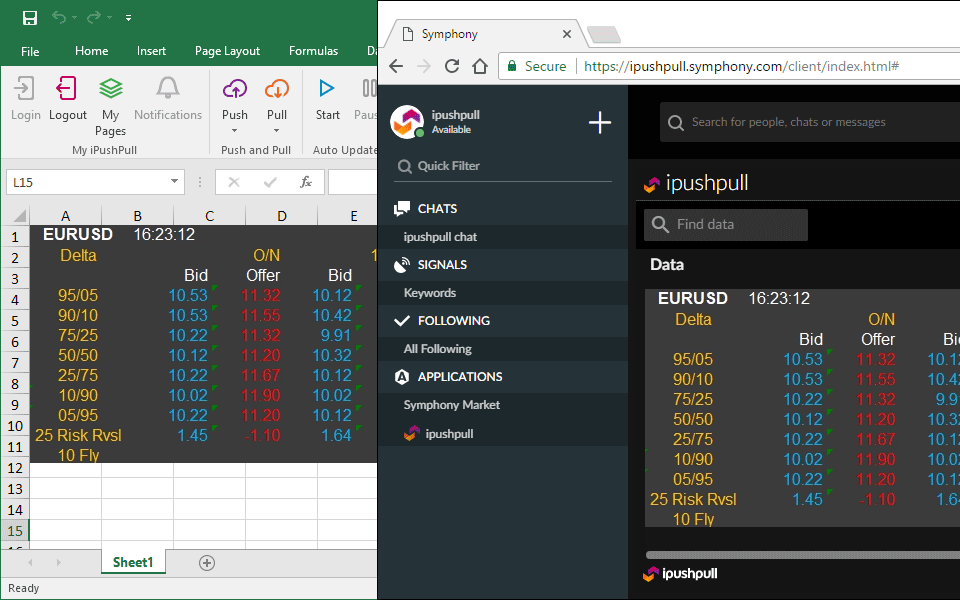This screenshot has height=600, width=960.
Task: Click the Select All corner in Excel
Action: pyautogui.click(x=19, y=216)
